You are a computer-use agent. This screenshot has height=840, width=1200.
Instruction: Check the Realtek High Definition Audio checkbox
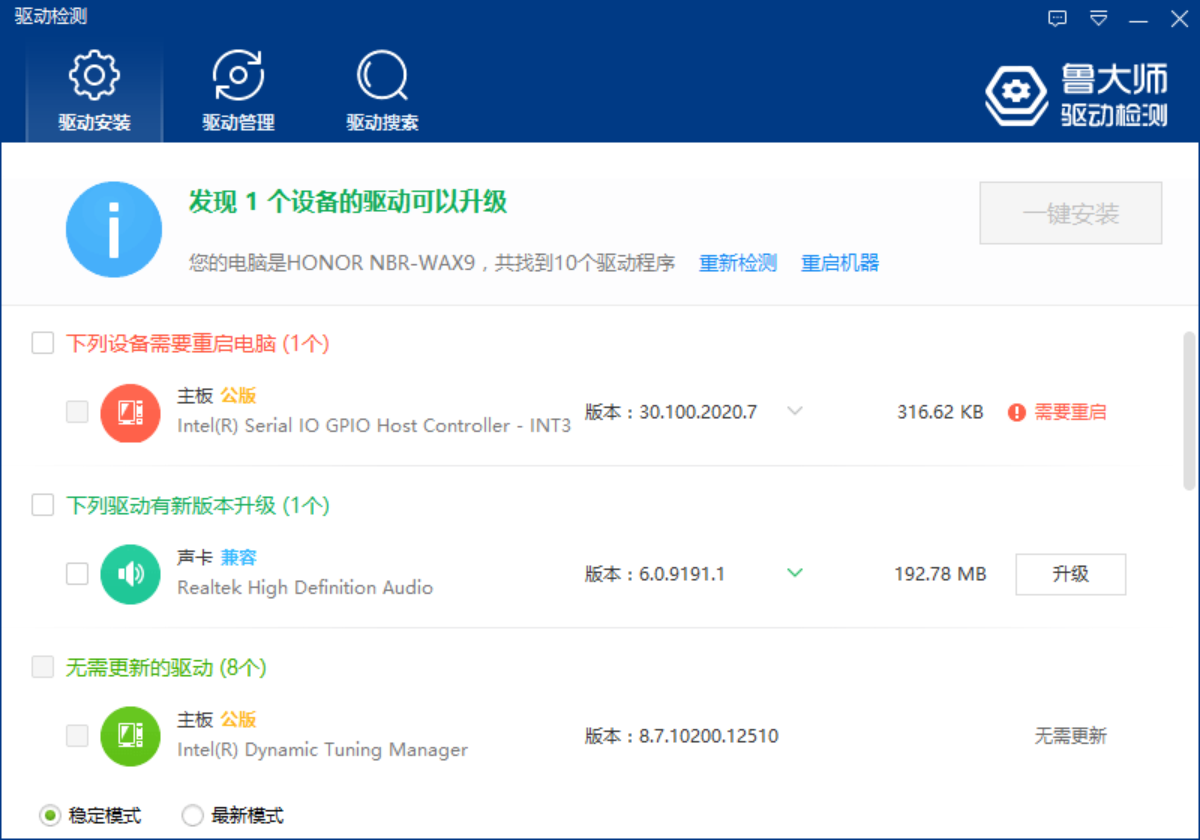(x=77, y=574)
